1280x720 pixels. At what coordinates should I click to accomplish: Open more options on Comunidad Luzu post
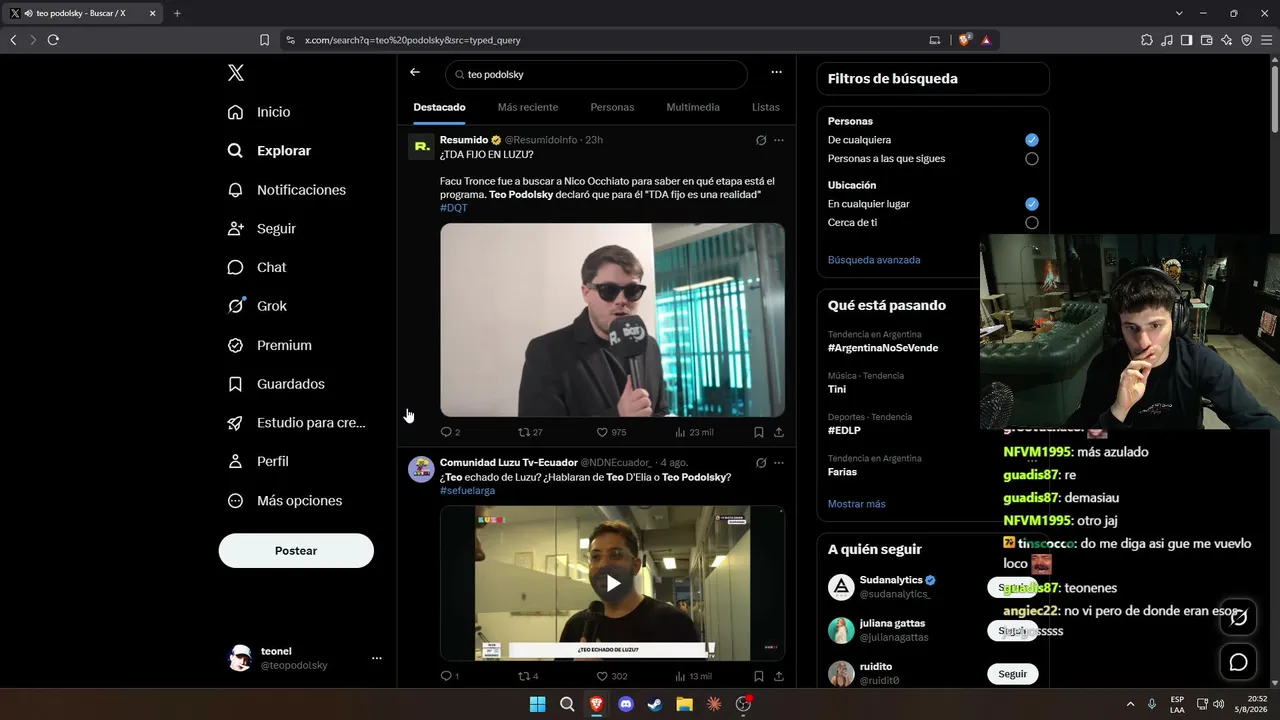779,463
